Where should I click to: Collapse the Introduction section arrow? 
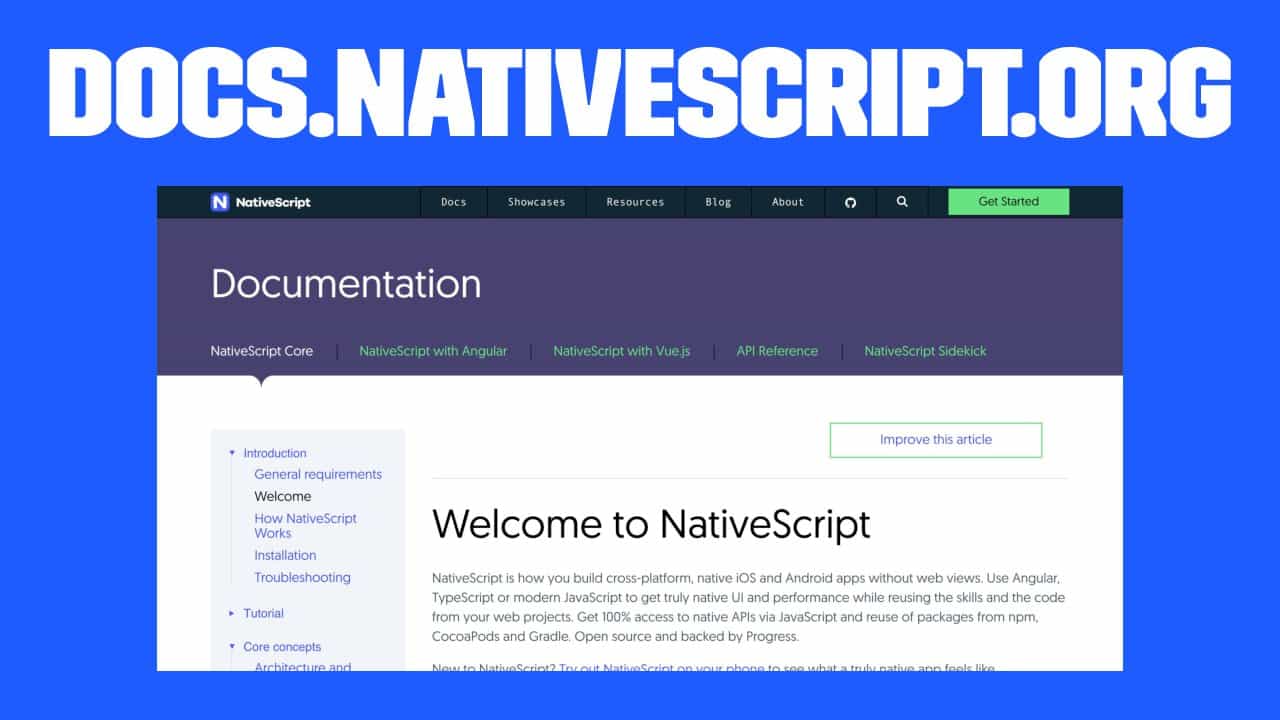232,453
